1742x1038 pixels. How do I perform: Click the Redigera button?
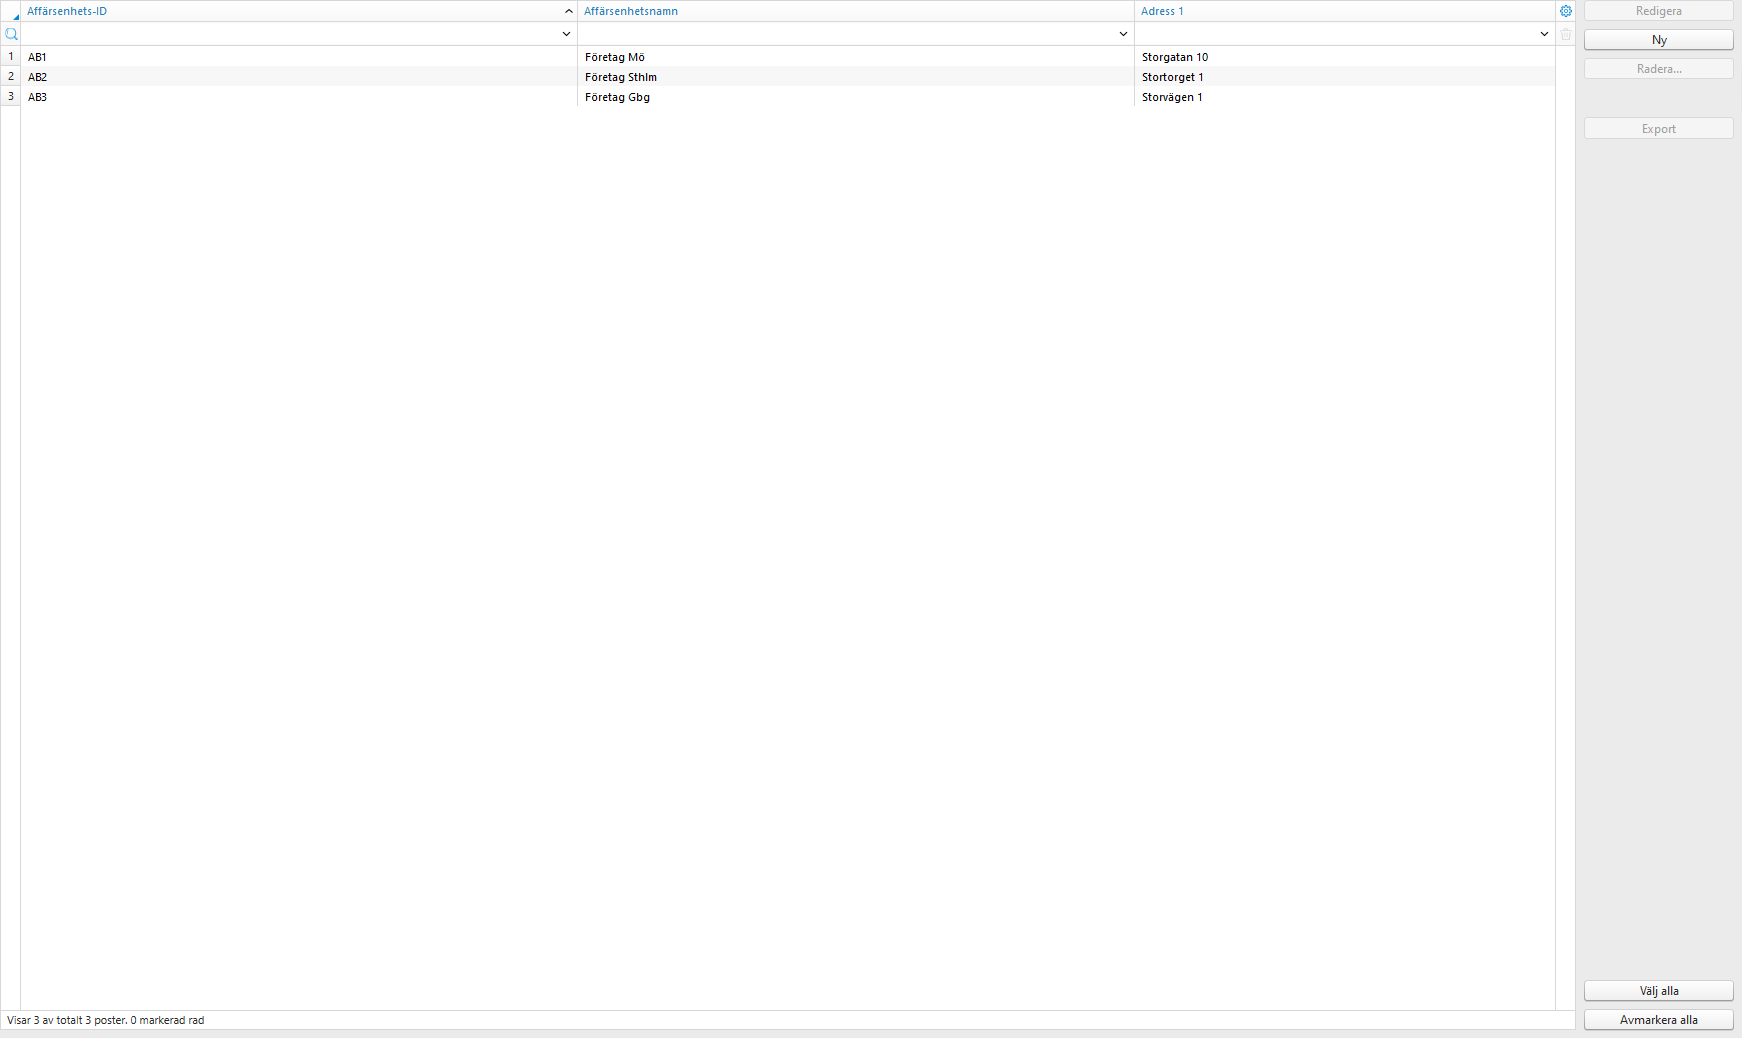1657,11
